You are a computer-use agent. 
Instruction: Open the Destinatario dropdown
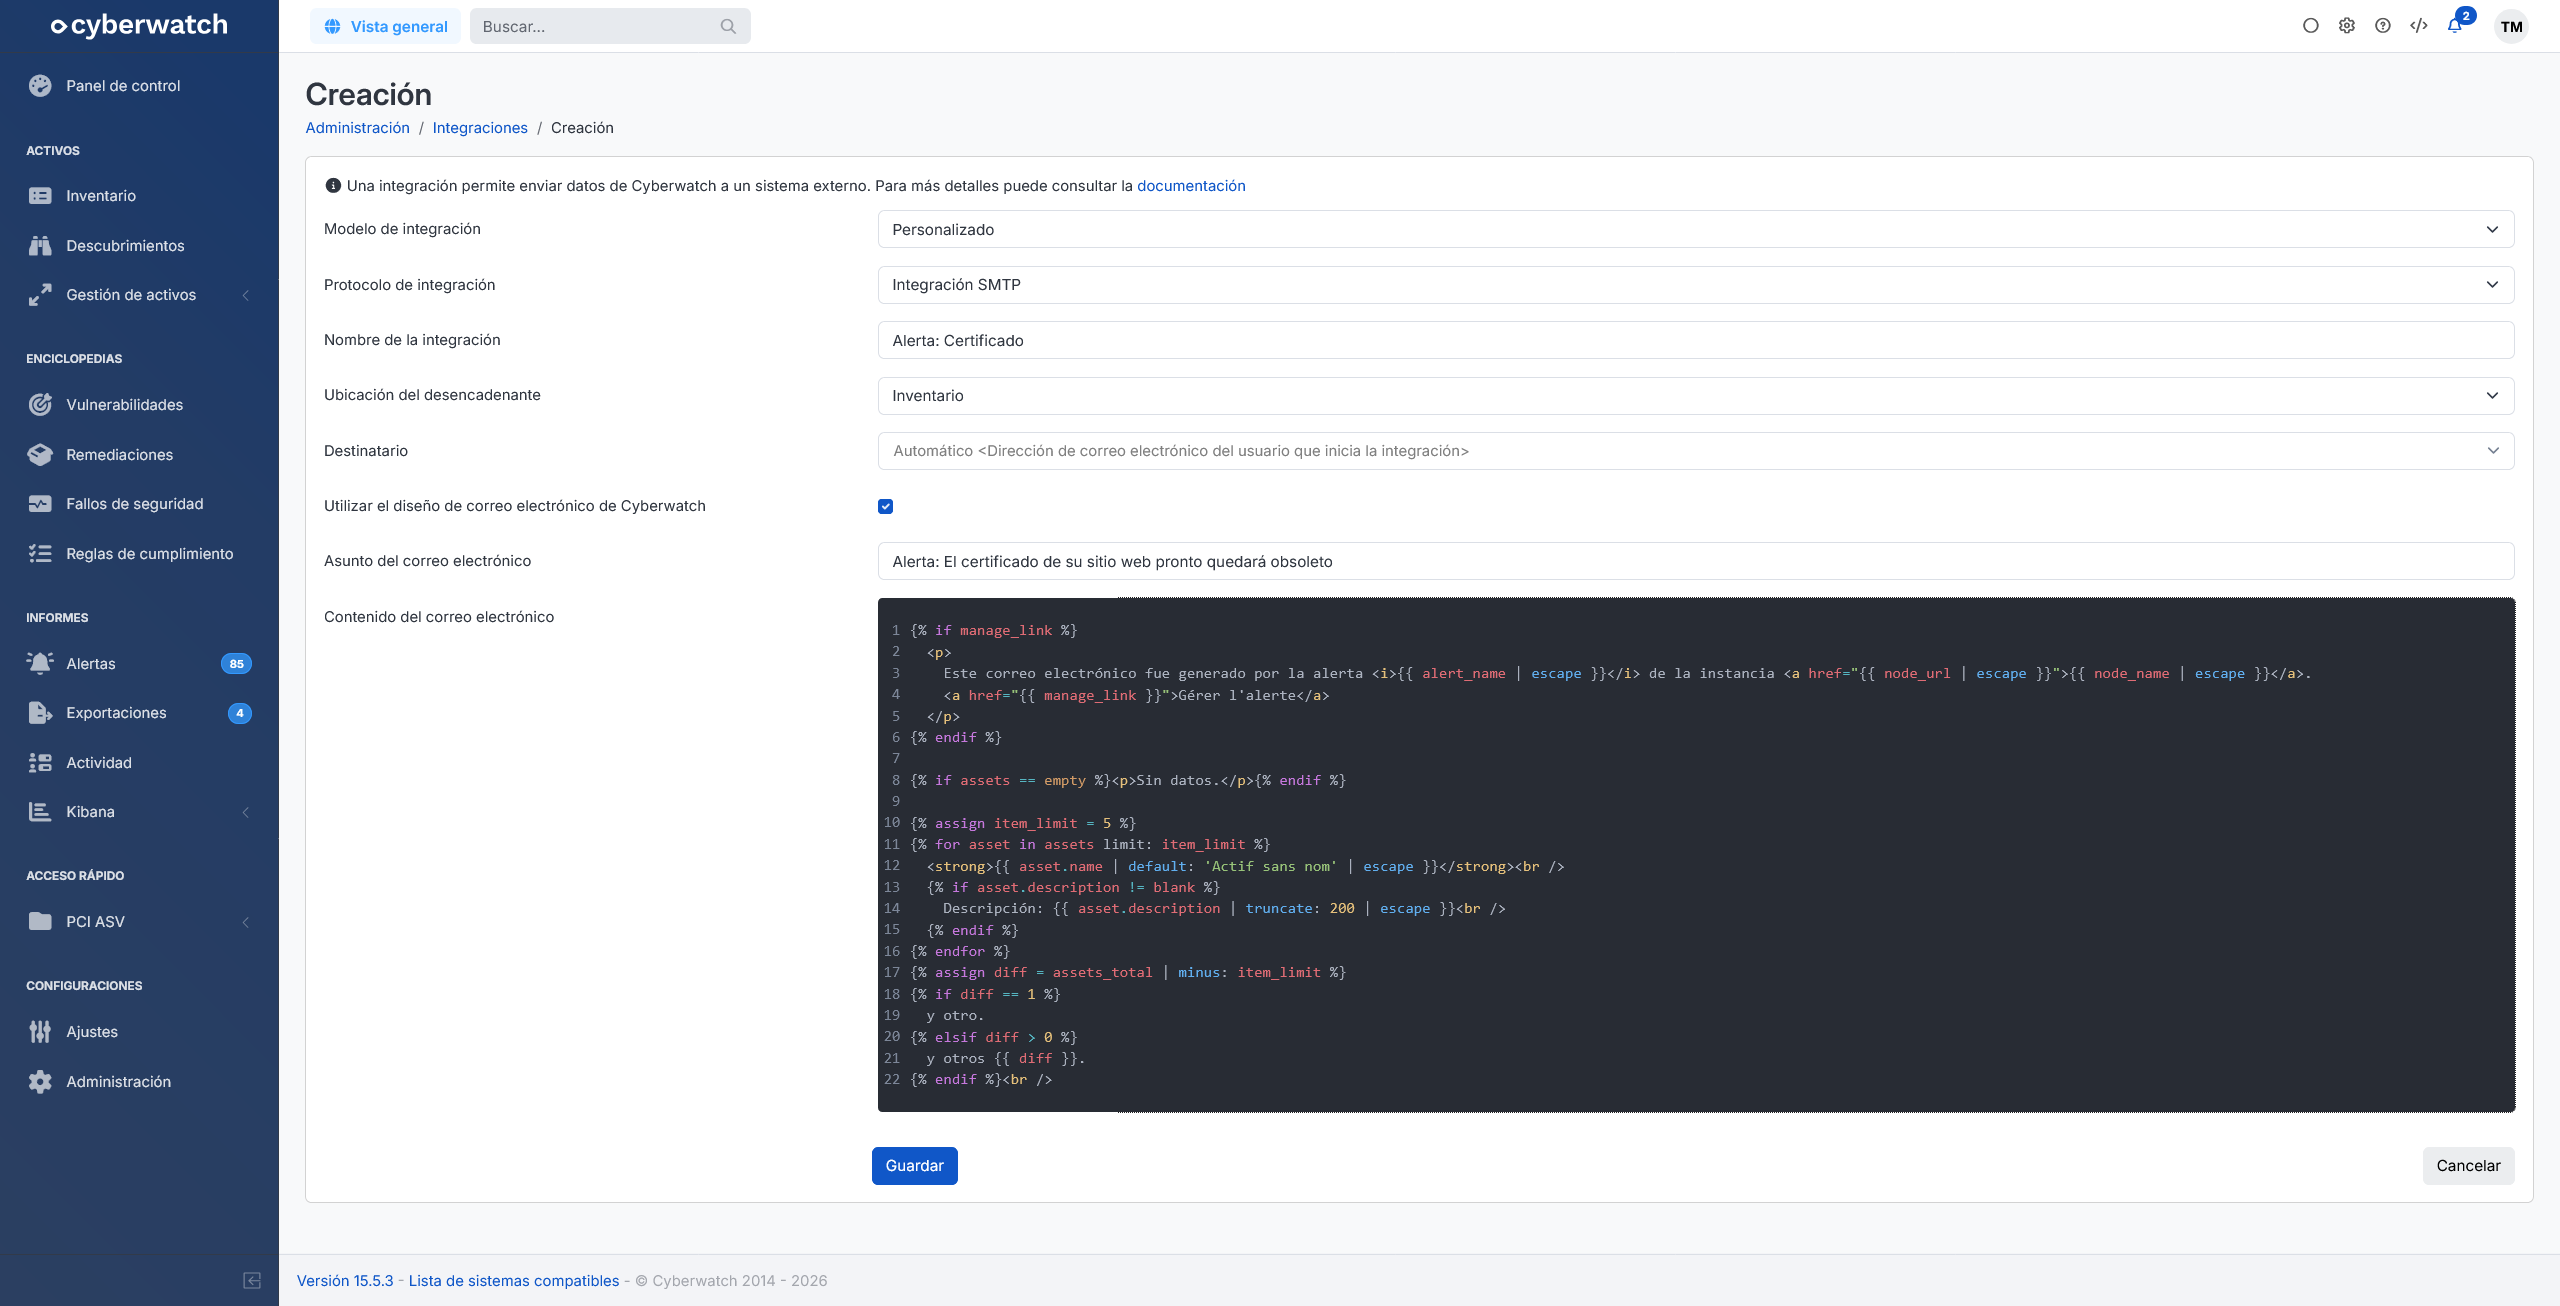coord(1695,451)
